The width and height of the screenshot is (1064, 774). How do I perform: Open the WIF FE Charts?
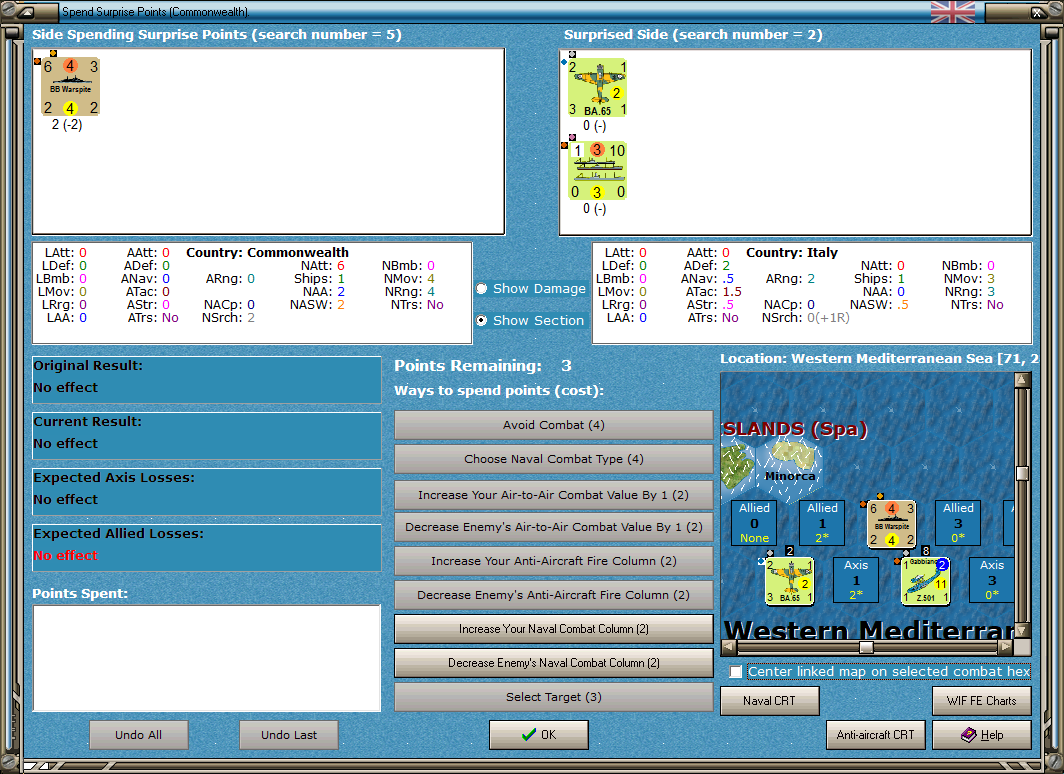pyautogui.click(x=981, y=701)
